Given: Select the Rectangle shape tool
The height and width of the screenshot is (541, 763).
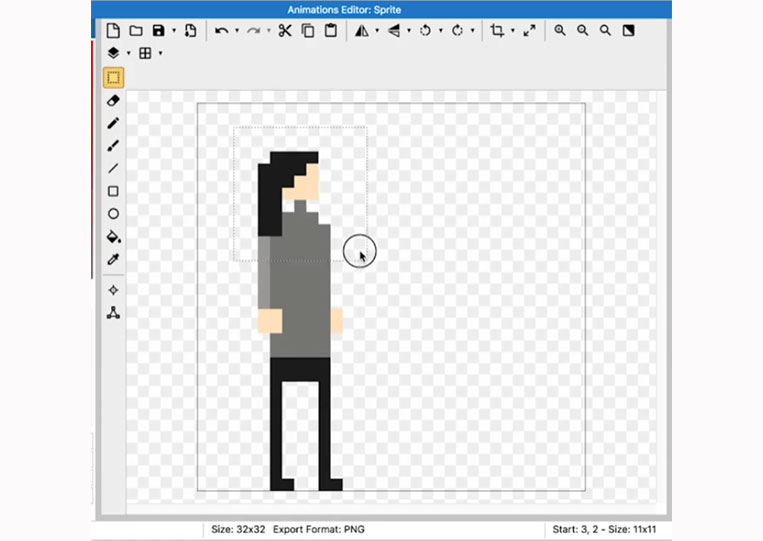Looking at the screenshot, I should (113, 191).
